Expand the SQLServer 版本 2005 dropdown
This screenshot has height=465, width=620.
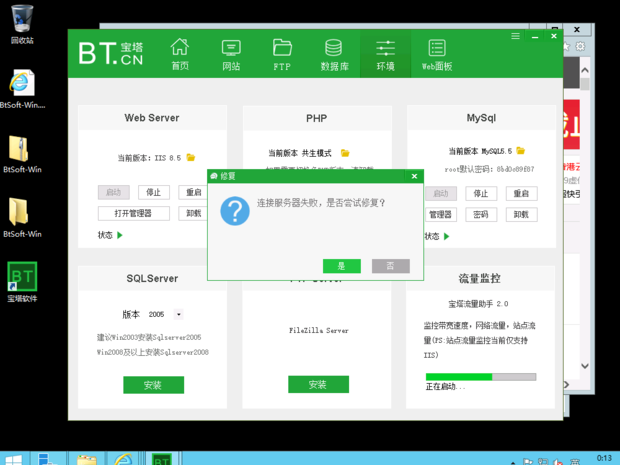(179, 314)
